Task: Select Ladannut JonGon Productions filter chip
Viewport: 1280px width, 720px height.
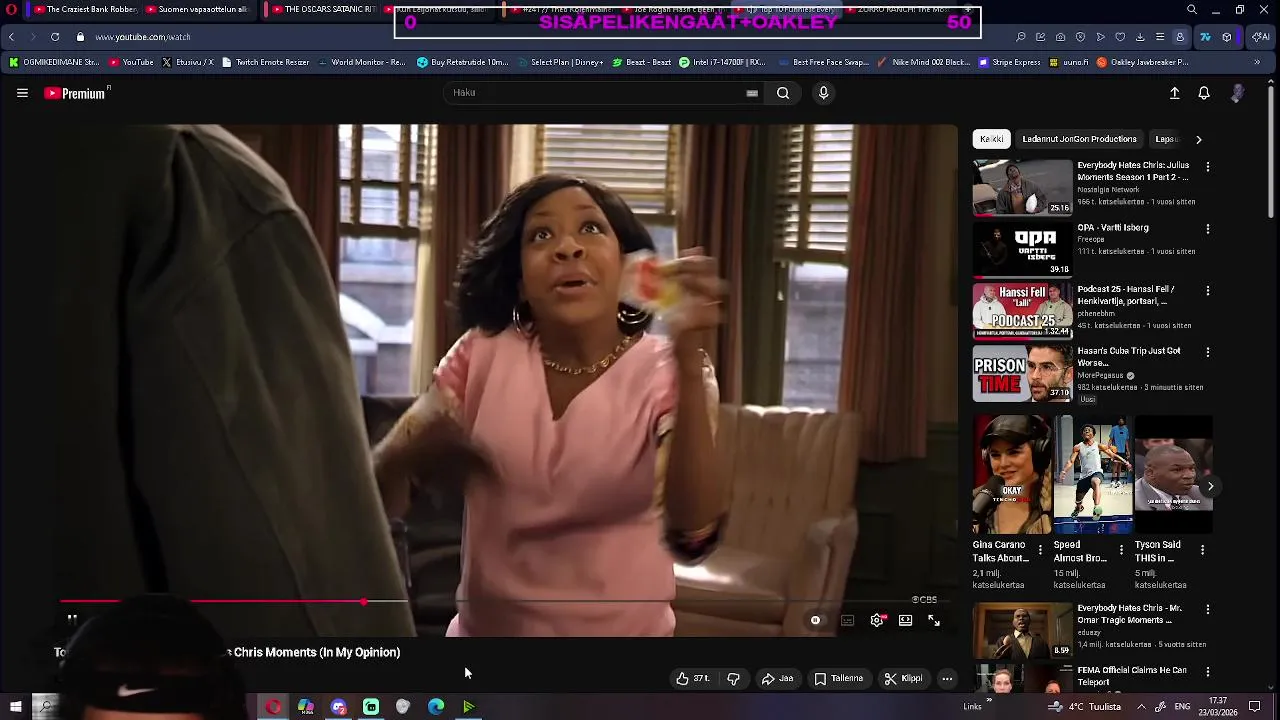Action: tap(1079, 139)
